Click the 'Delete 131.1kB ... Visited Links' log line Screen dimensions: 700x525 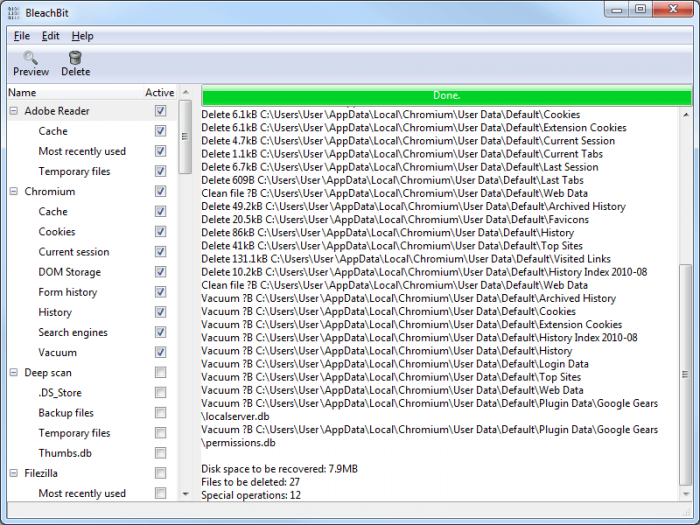(406, 259)
